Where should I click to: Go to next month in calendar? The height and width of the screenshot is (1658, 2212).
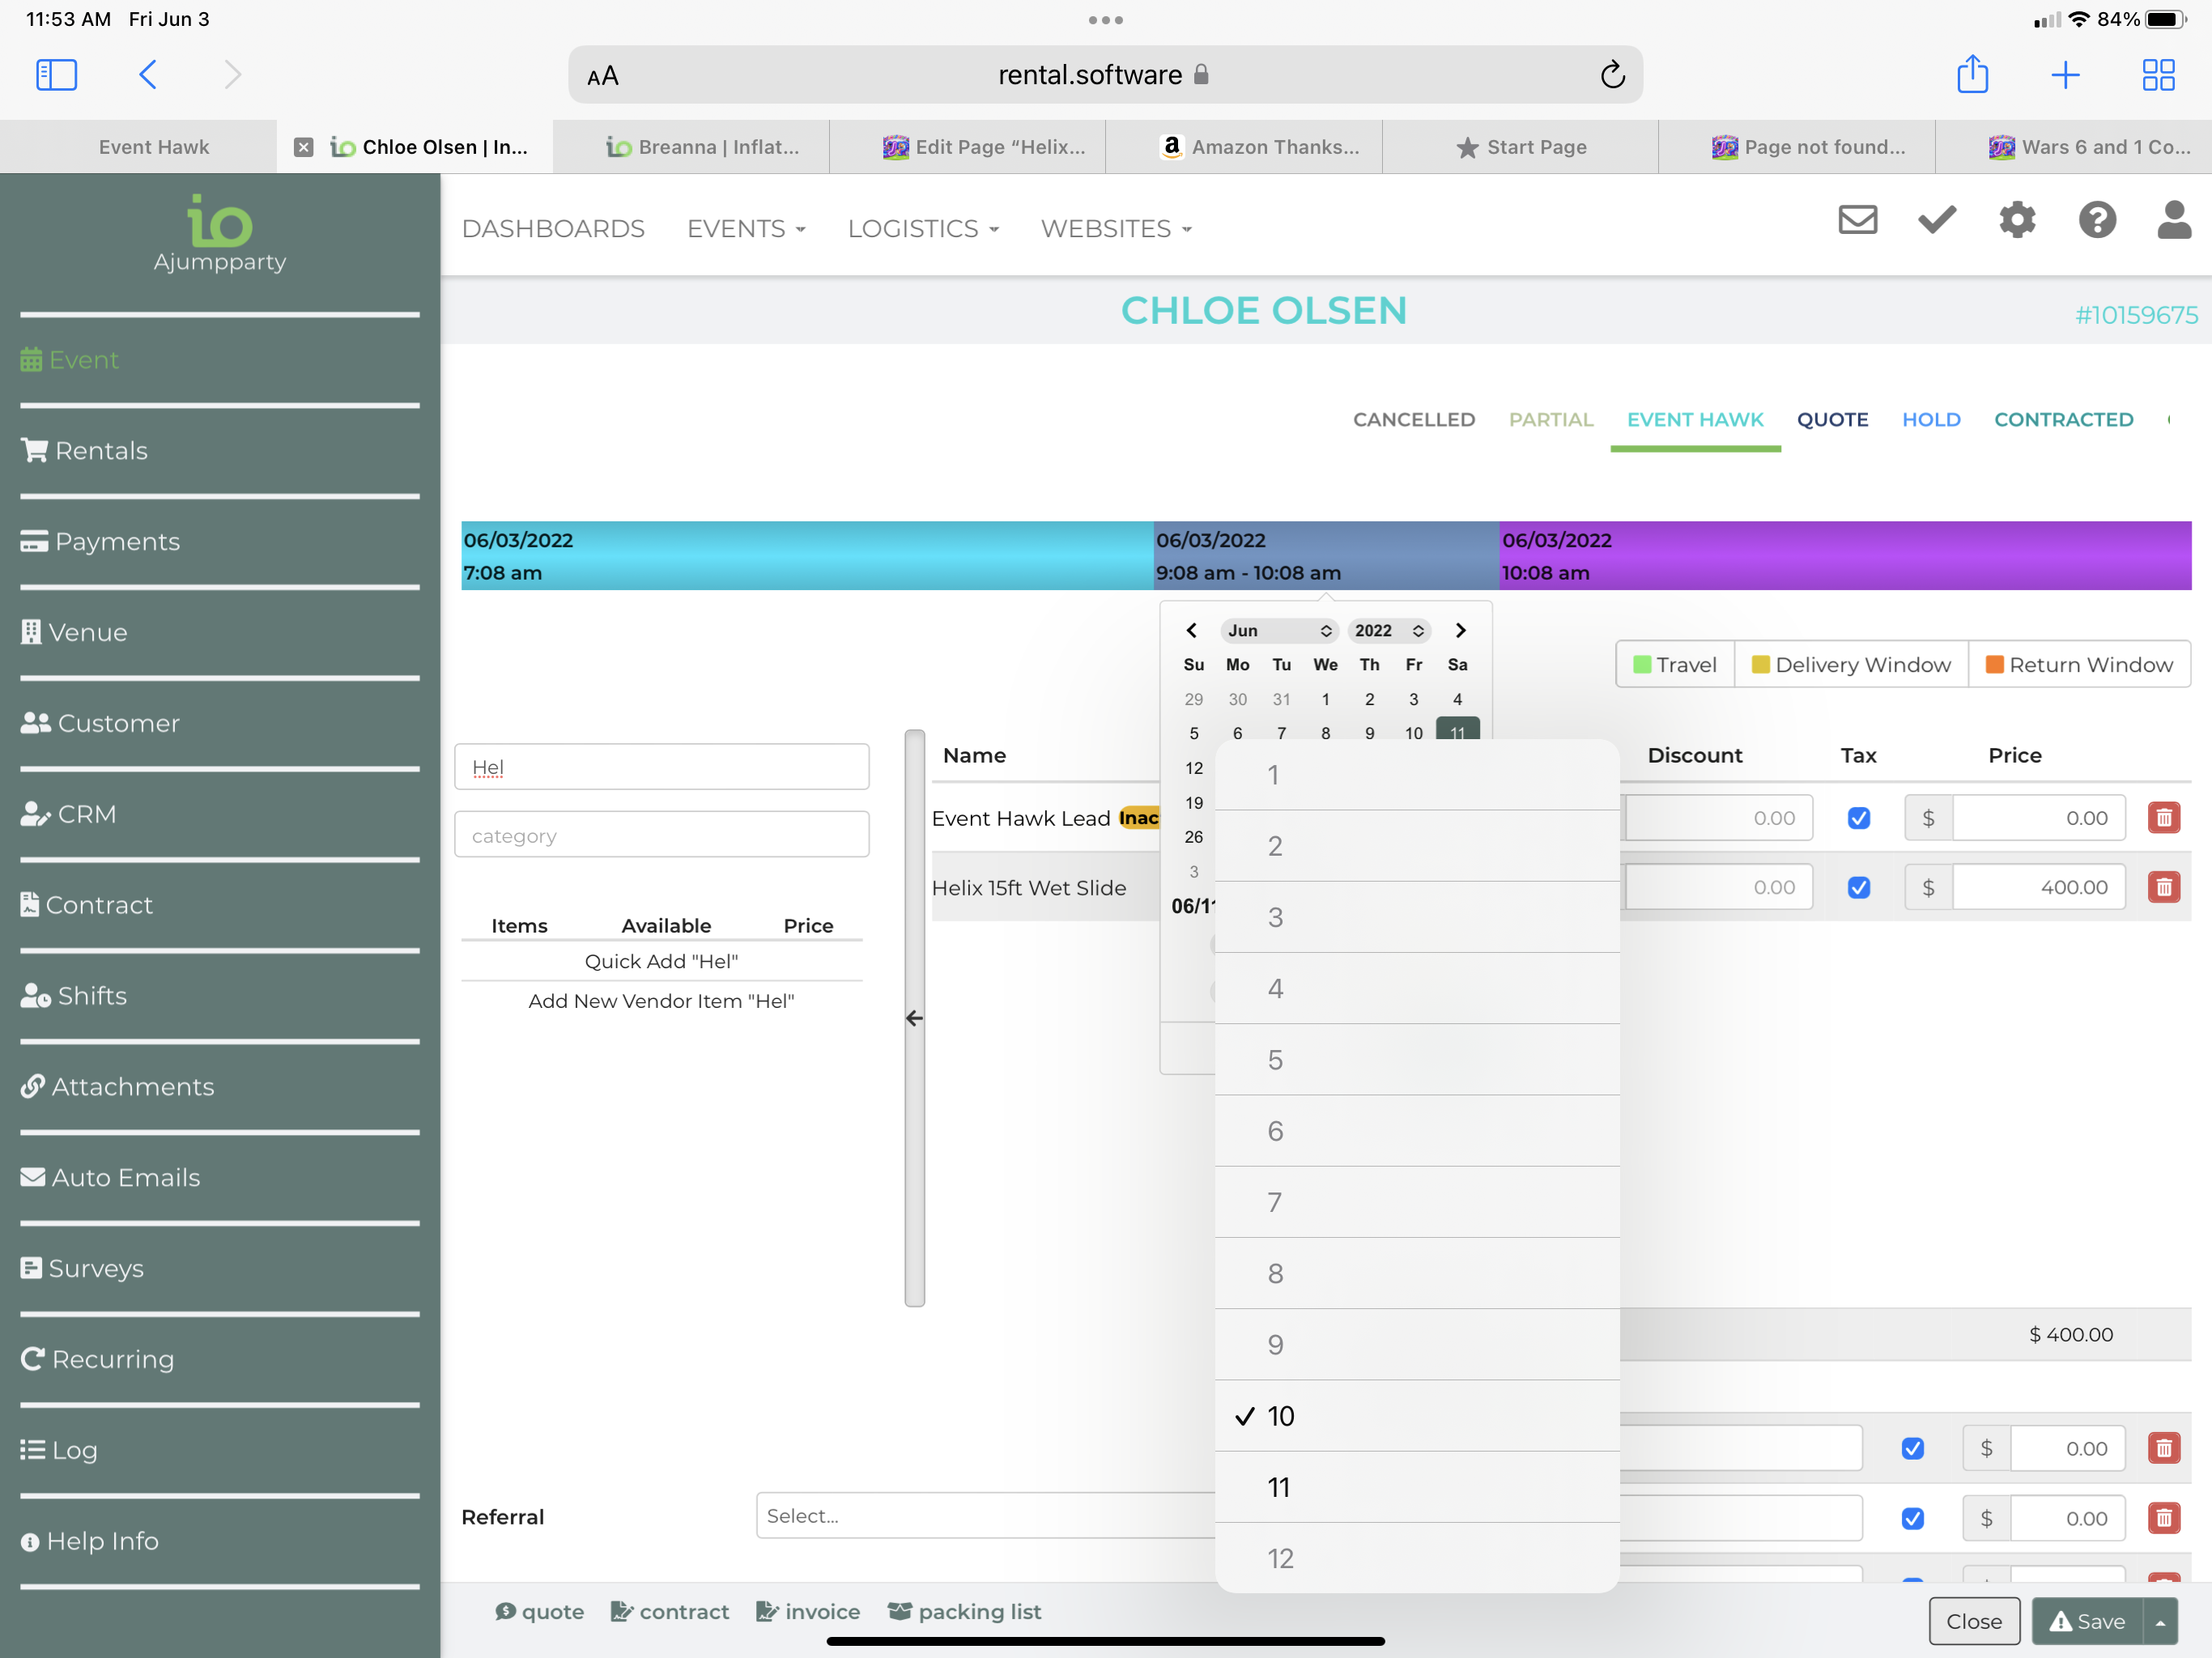pos(1460,630)
